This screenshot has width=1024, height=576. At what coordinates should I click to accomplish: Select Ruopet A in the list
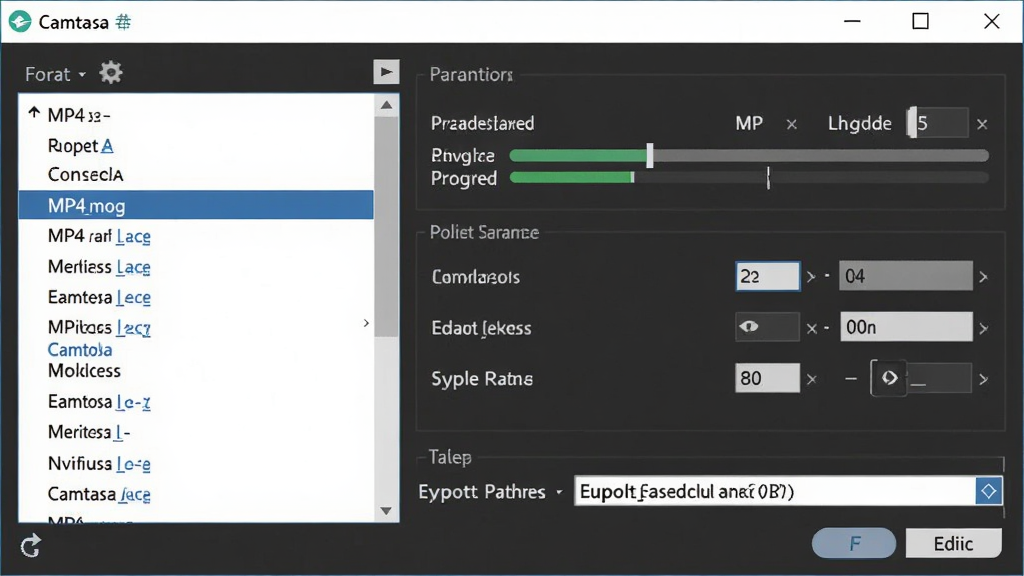[80, 146]
